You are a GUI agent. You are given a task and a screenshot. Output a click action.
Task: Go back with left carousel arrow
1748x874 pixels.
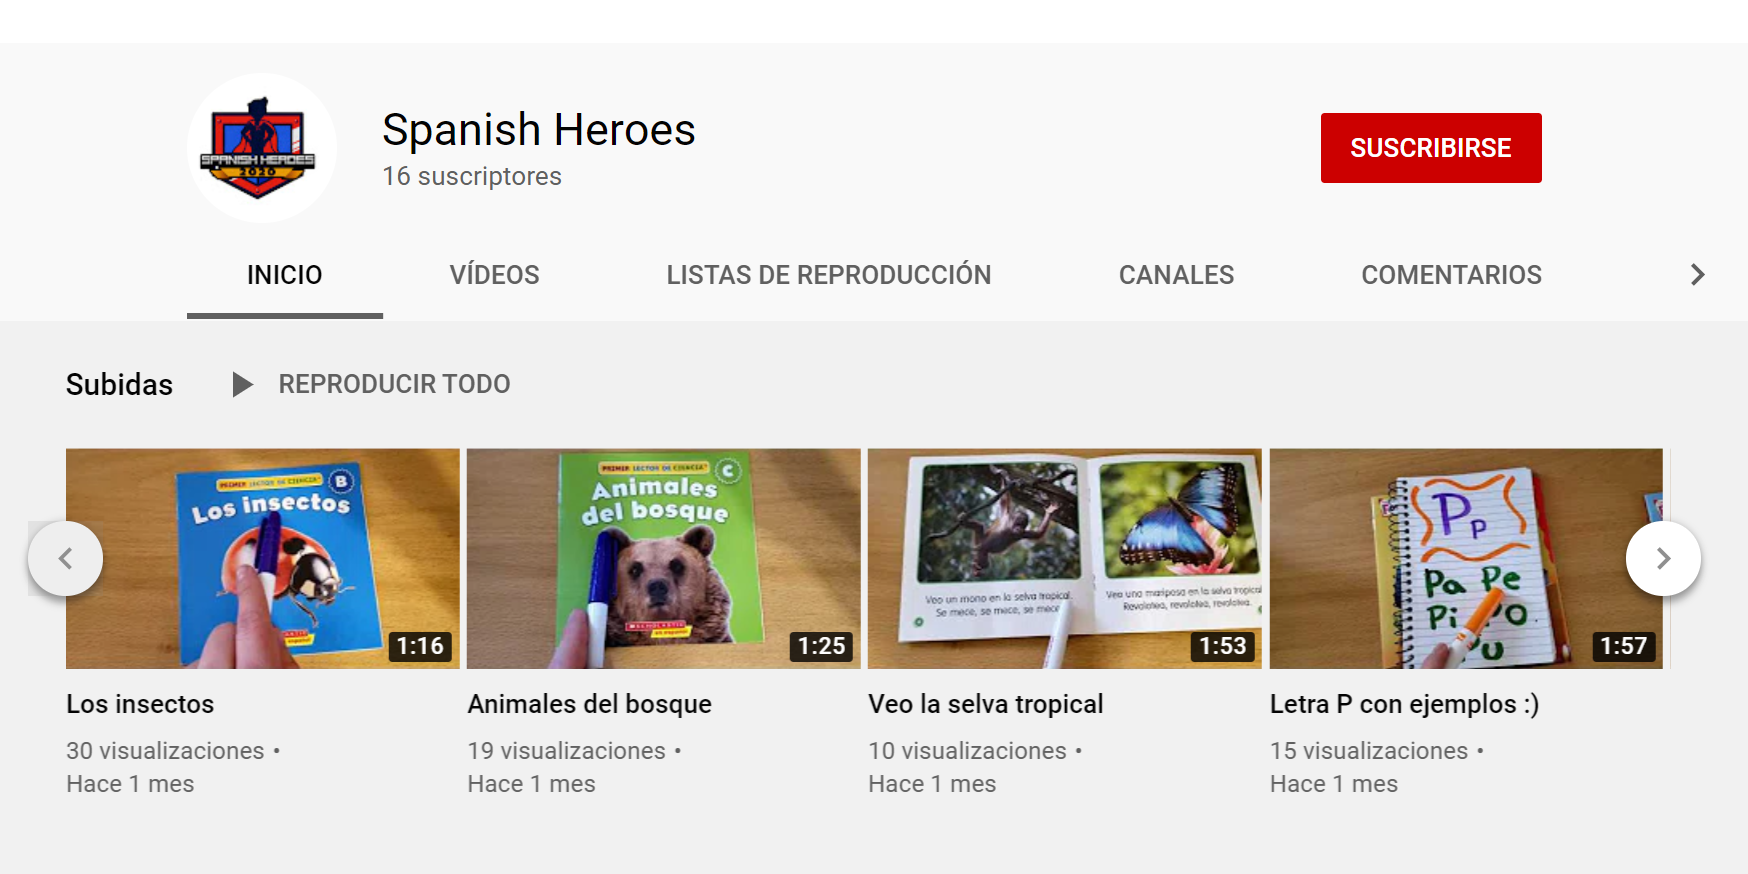click(x=66, y=558)
